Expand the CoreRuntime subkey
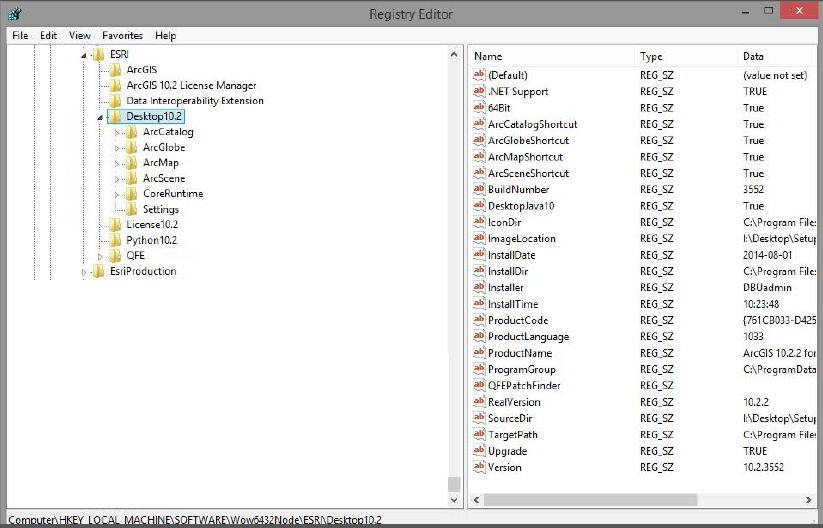Screen dimensions: 823x528 click(118, 194)
